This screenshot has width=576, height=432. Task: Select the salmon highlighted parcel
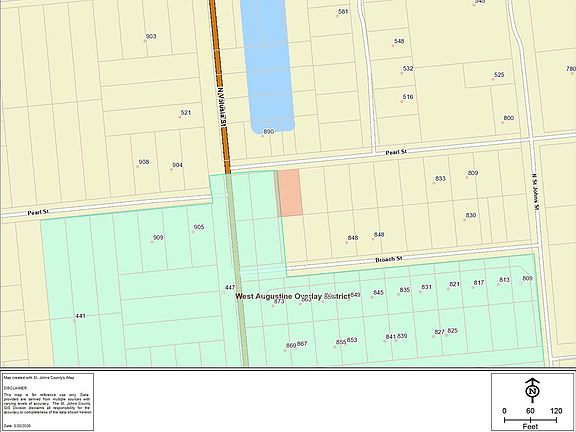click(x=289, y=193)
